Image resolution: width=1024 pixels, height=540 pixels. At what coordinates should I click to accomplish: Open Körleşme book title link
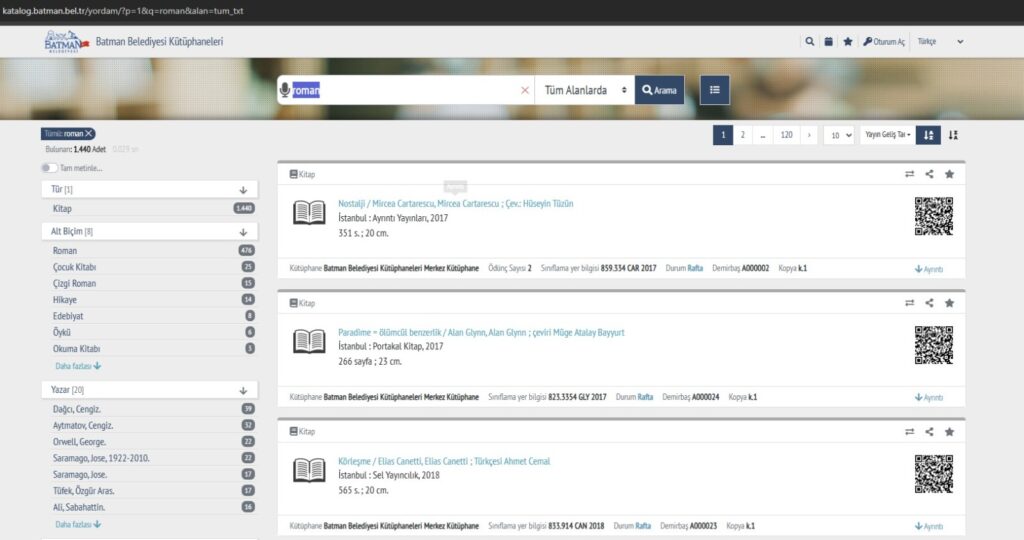(x=444, y=460)
